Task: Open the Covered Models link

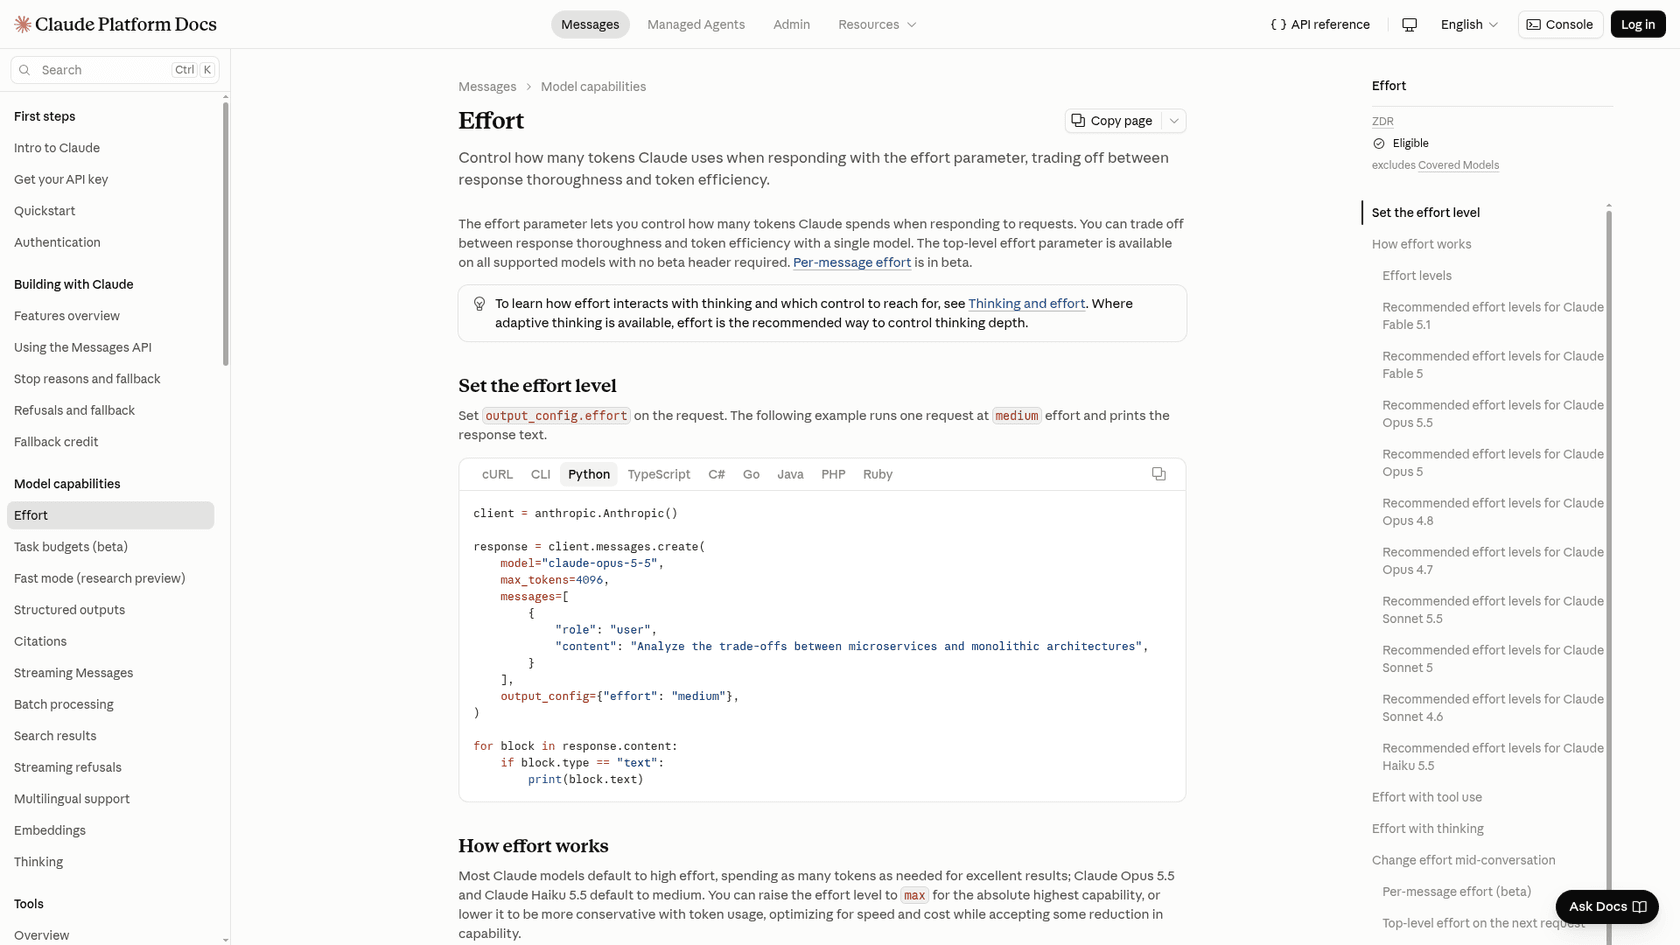Action: click(x=1458, y=165)
